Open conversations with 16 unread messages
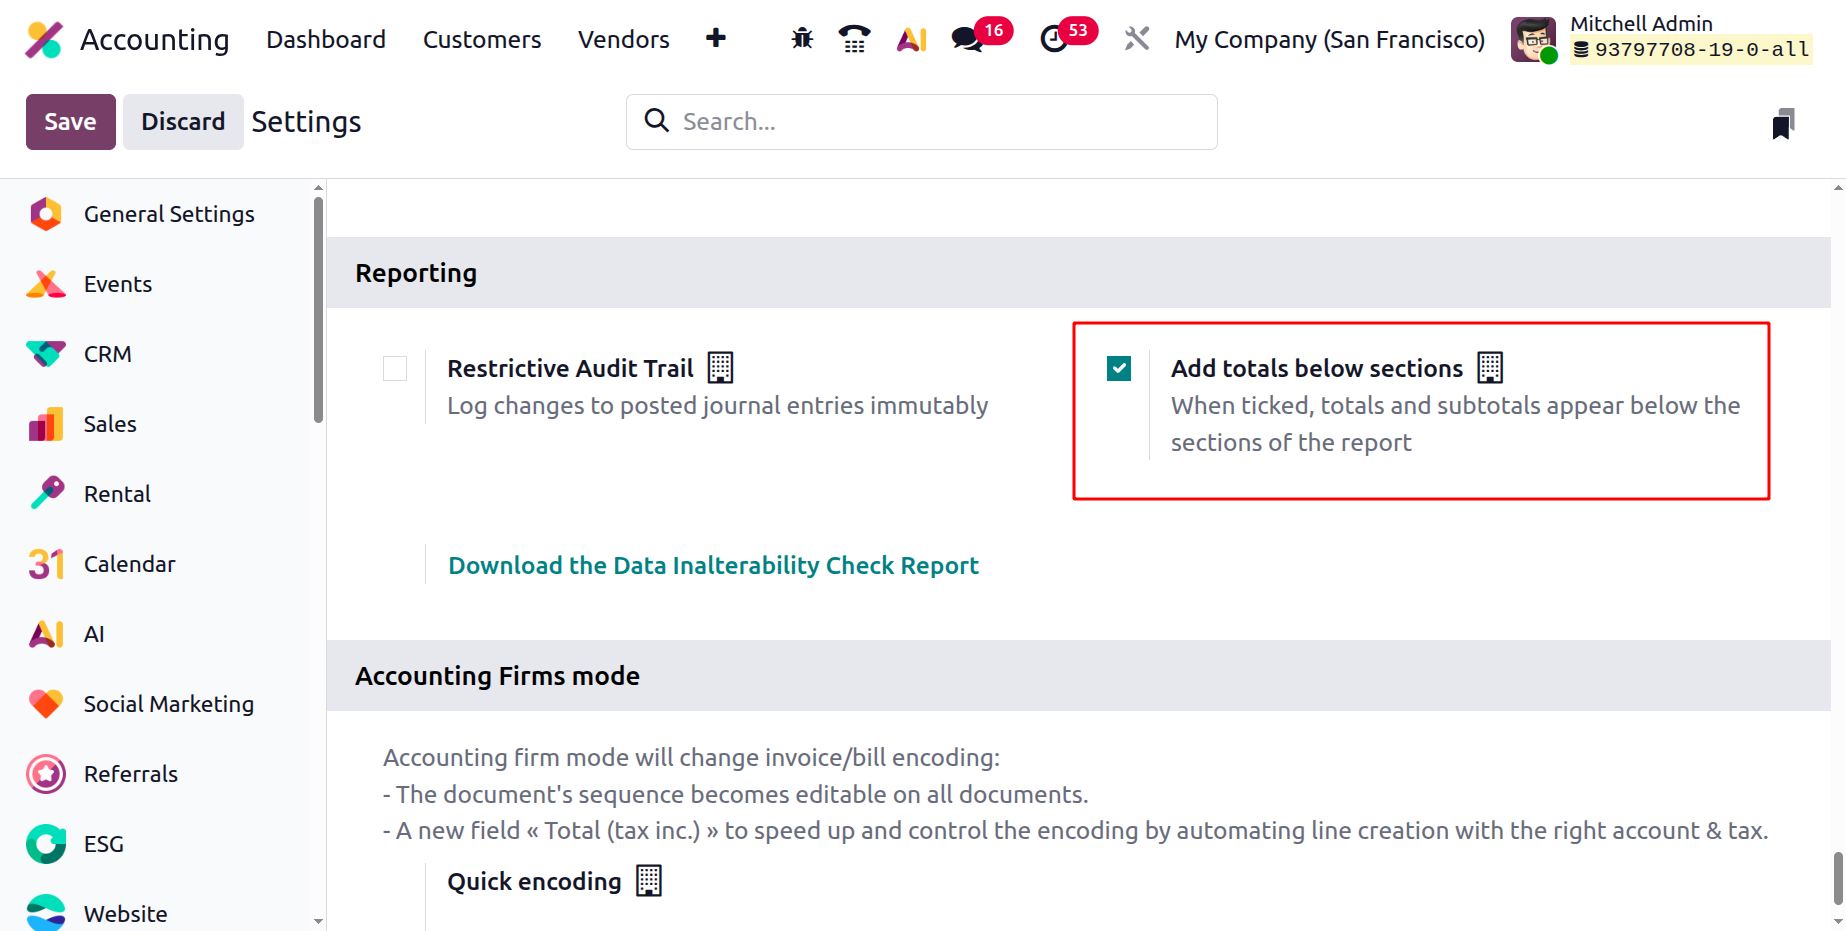 point(968,39)
